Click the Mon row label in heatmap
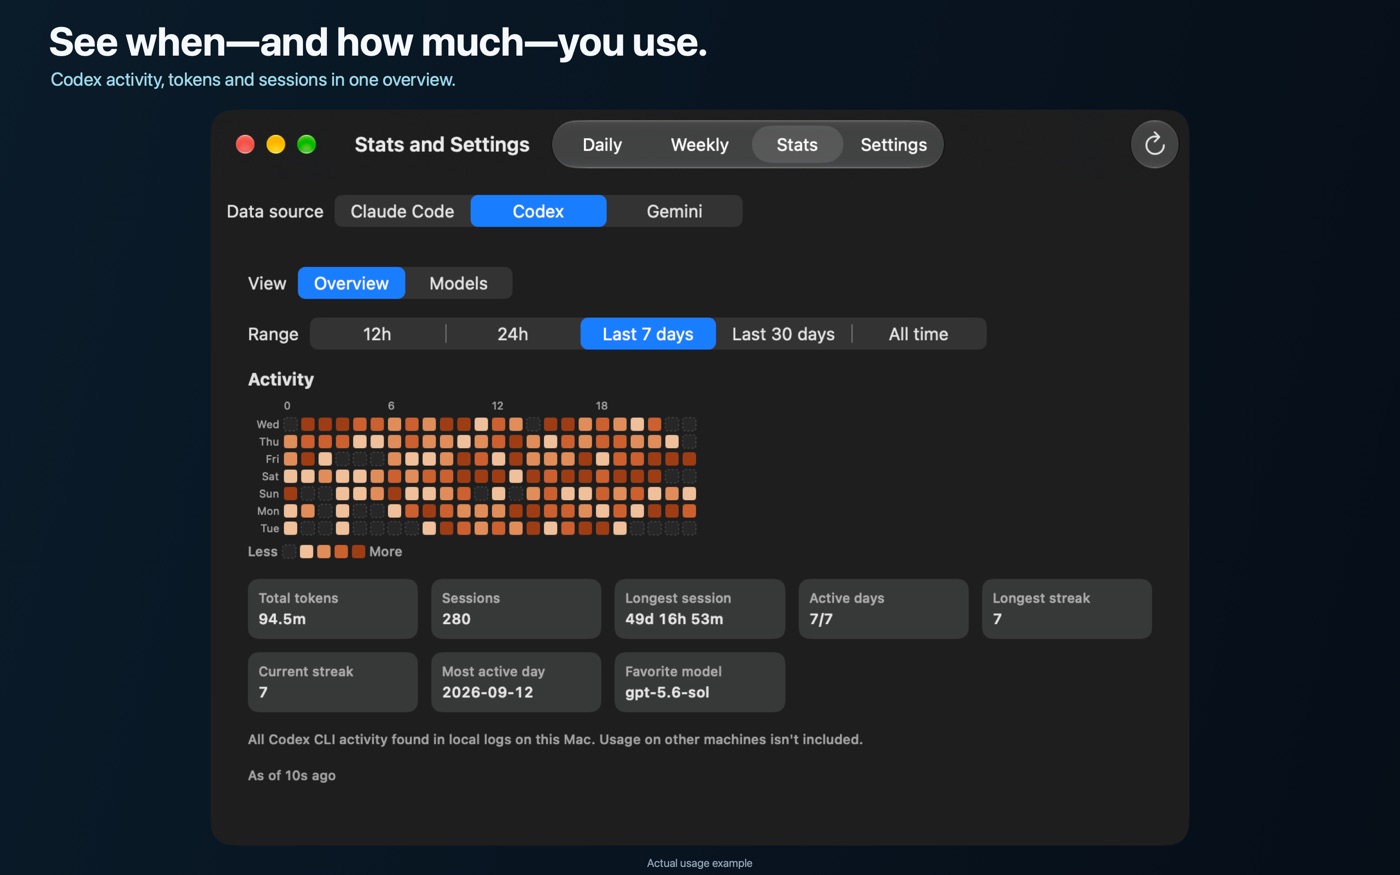The width and height of the screenshot is (1400, 875). (268, 511)
